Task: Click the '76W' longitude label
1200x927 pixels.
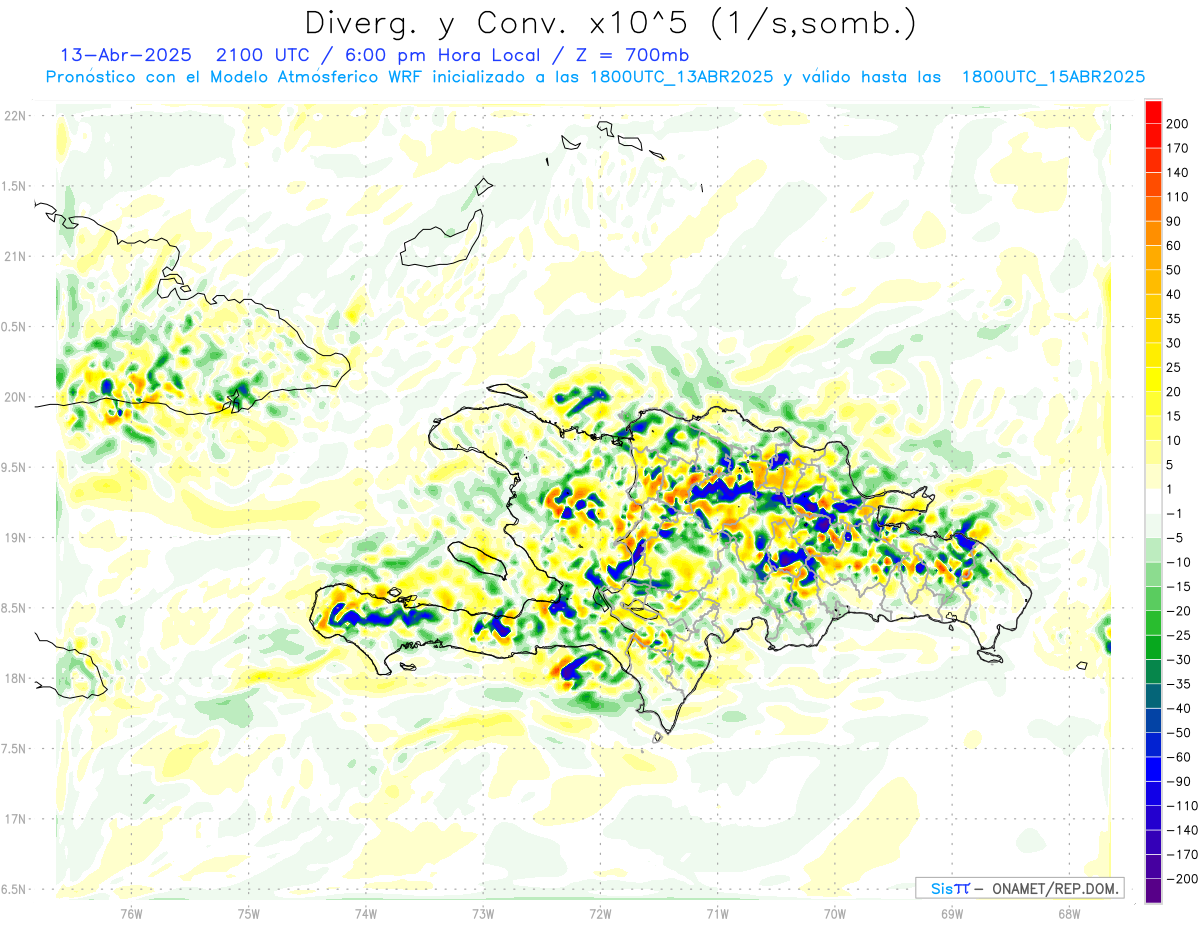Action: point(131,912)
